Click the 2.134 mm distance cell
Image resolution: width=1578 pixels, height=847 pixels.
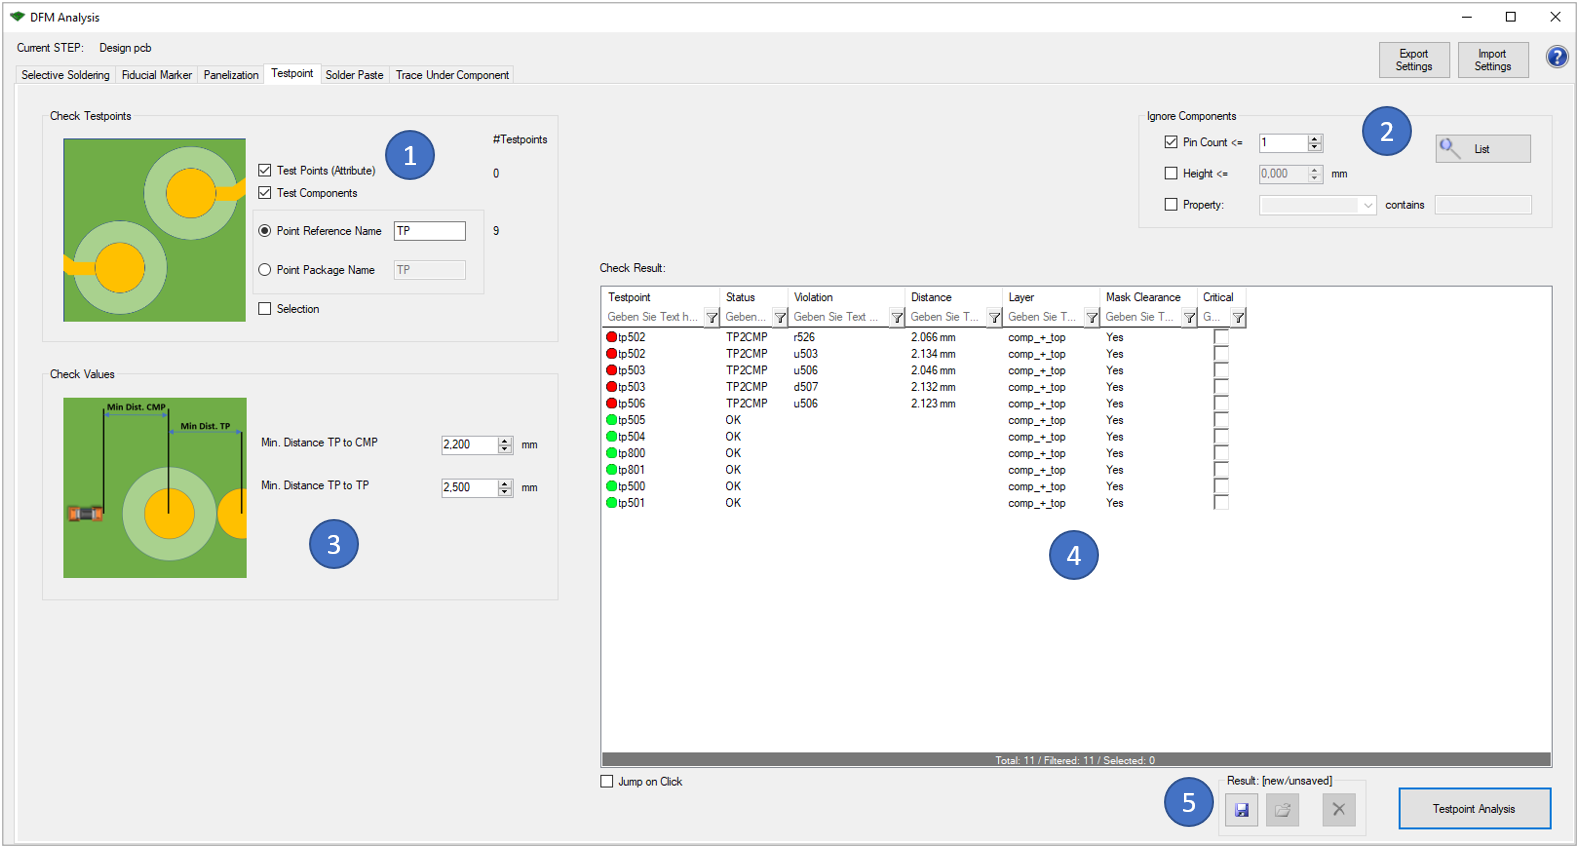933,354
